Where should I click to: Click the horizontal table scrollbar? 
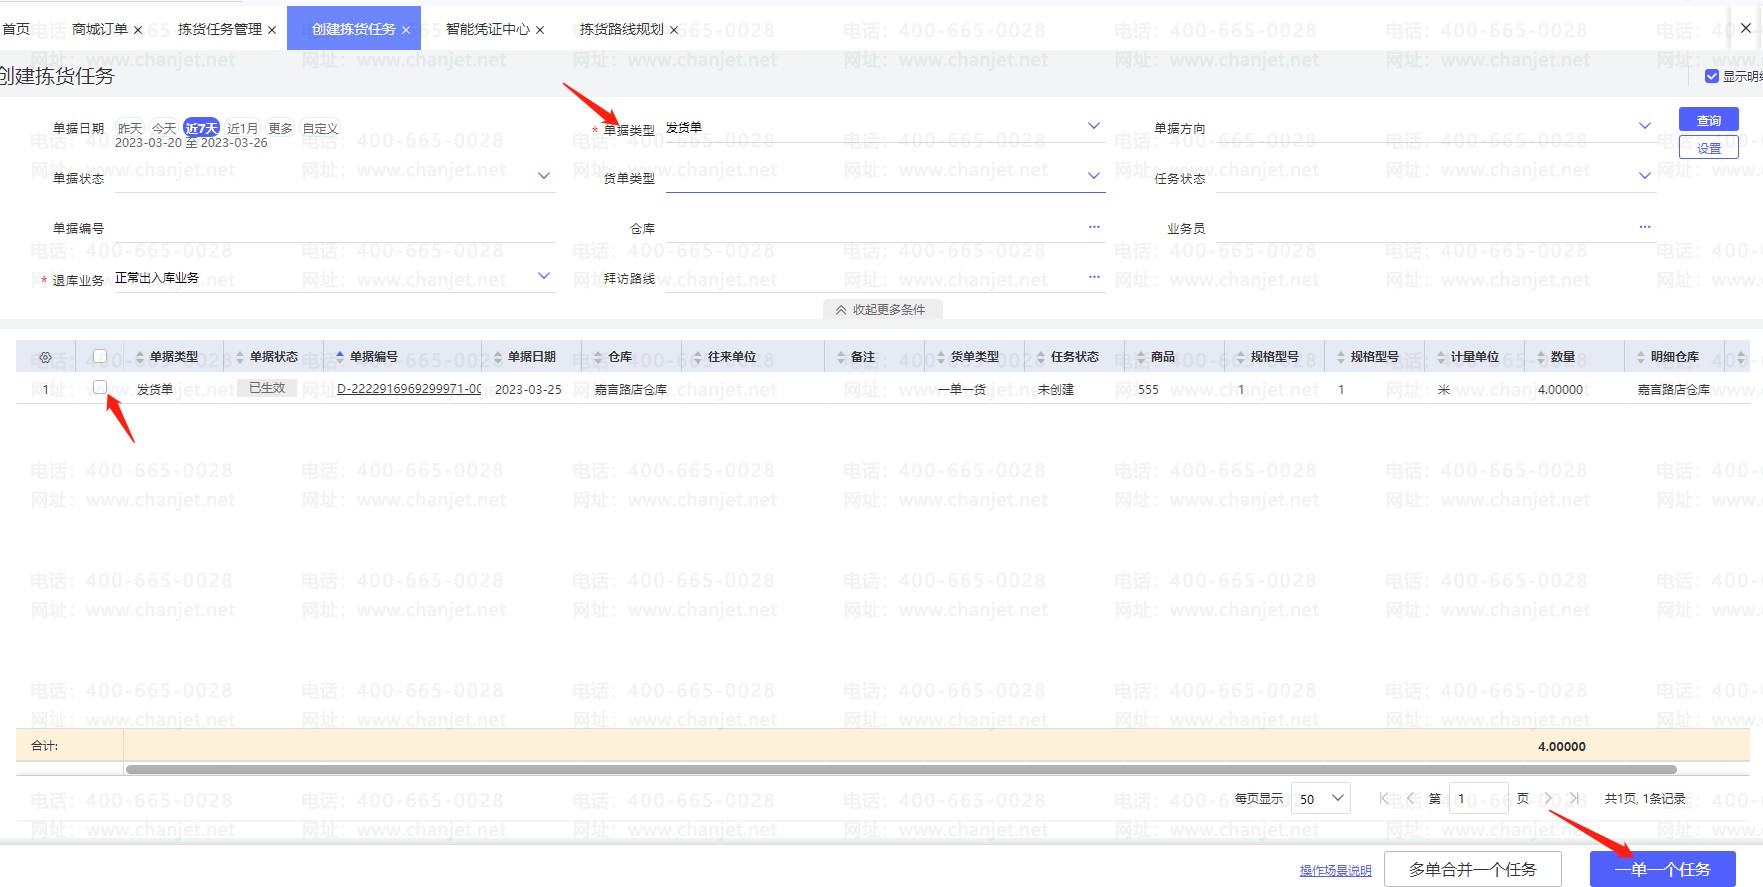(x=901, y=770)
